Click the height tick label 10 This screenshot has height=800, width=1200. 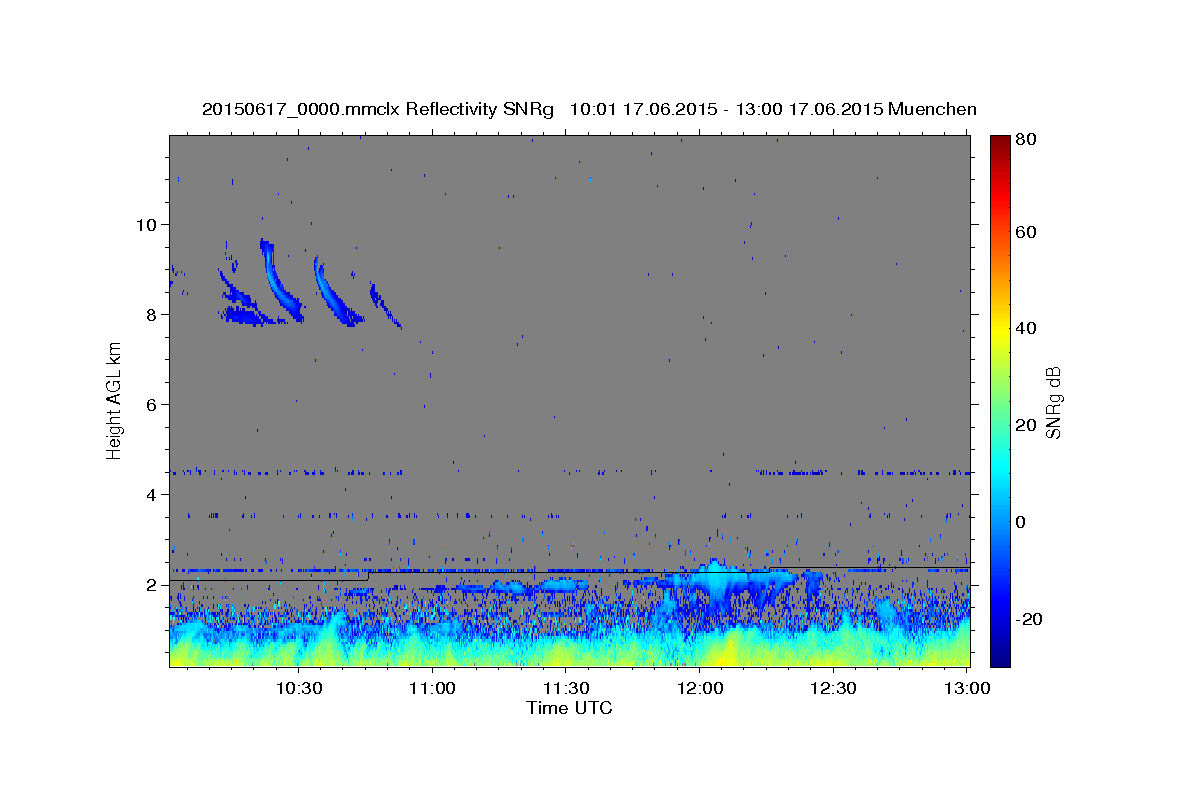(x=145, y=224)
